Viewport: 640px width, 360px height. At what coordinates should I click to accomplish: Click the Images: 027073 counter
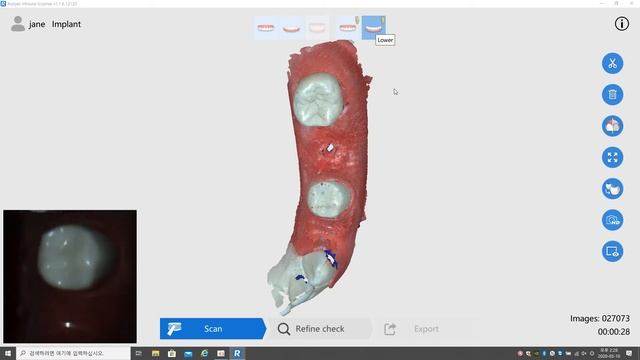point(600,318)
